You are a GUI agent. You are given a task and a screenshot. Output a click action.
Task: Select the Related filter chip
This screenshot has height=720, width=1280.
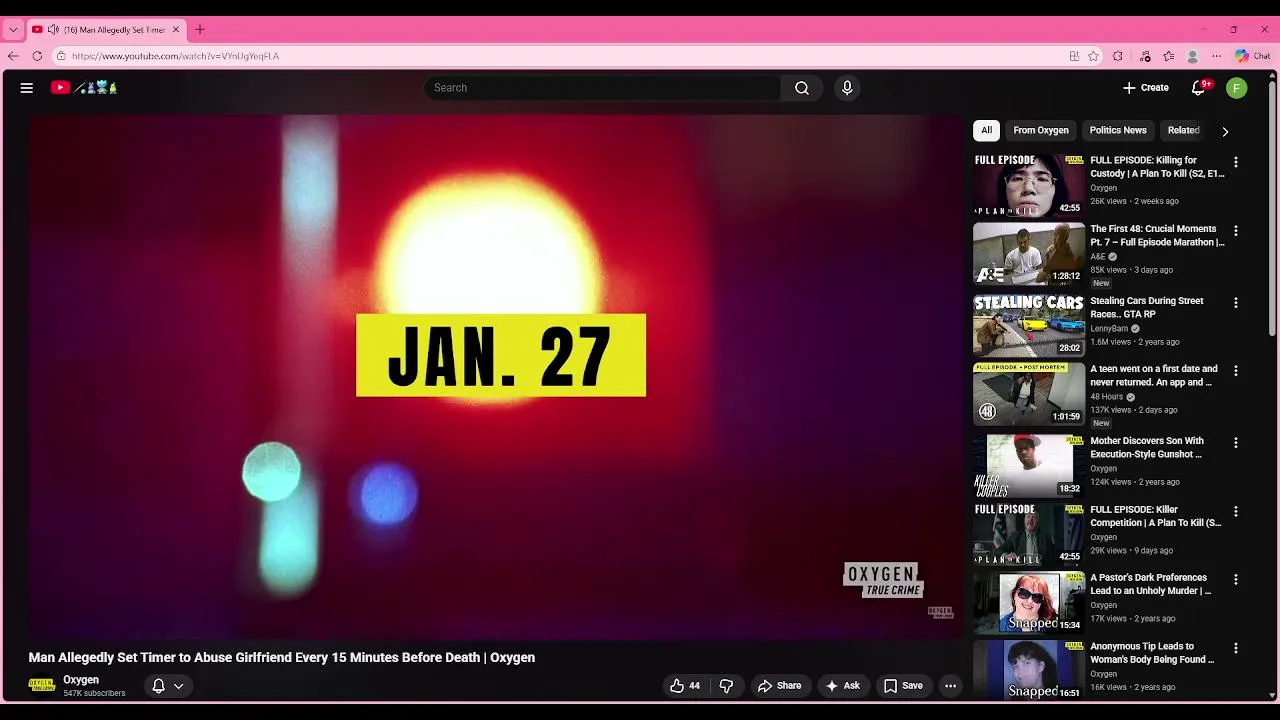[1183, 130]
